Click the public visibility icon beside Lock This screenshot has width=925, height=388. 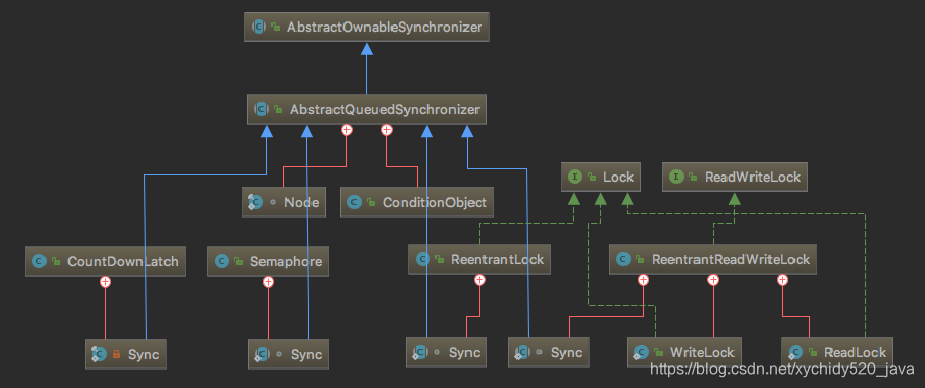pyautogui.click(x=591, y=176)
